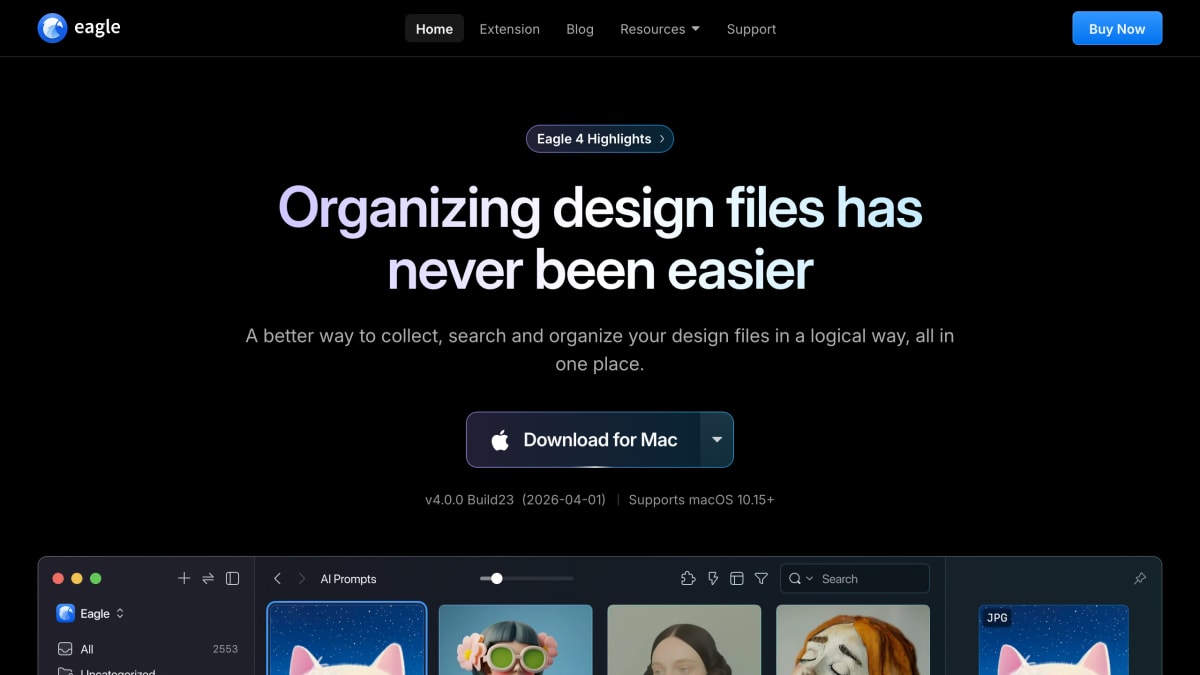Open the plugins puzzle icon
The image size is (1200, 675).
687,578
